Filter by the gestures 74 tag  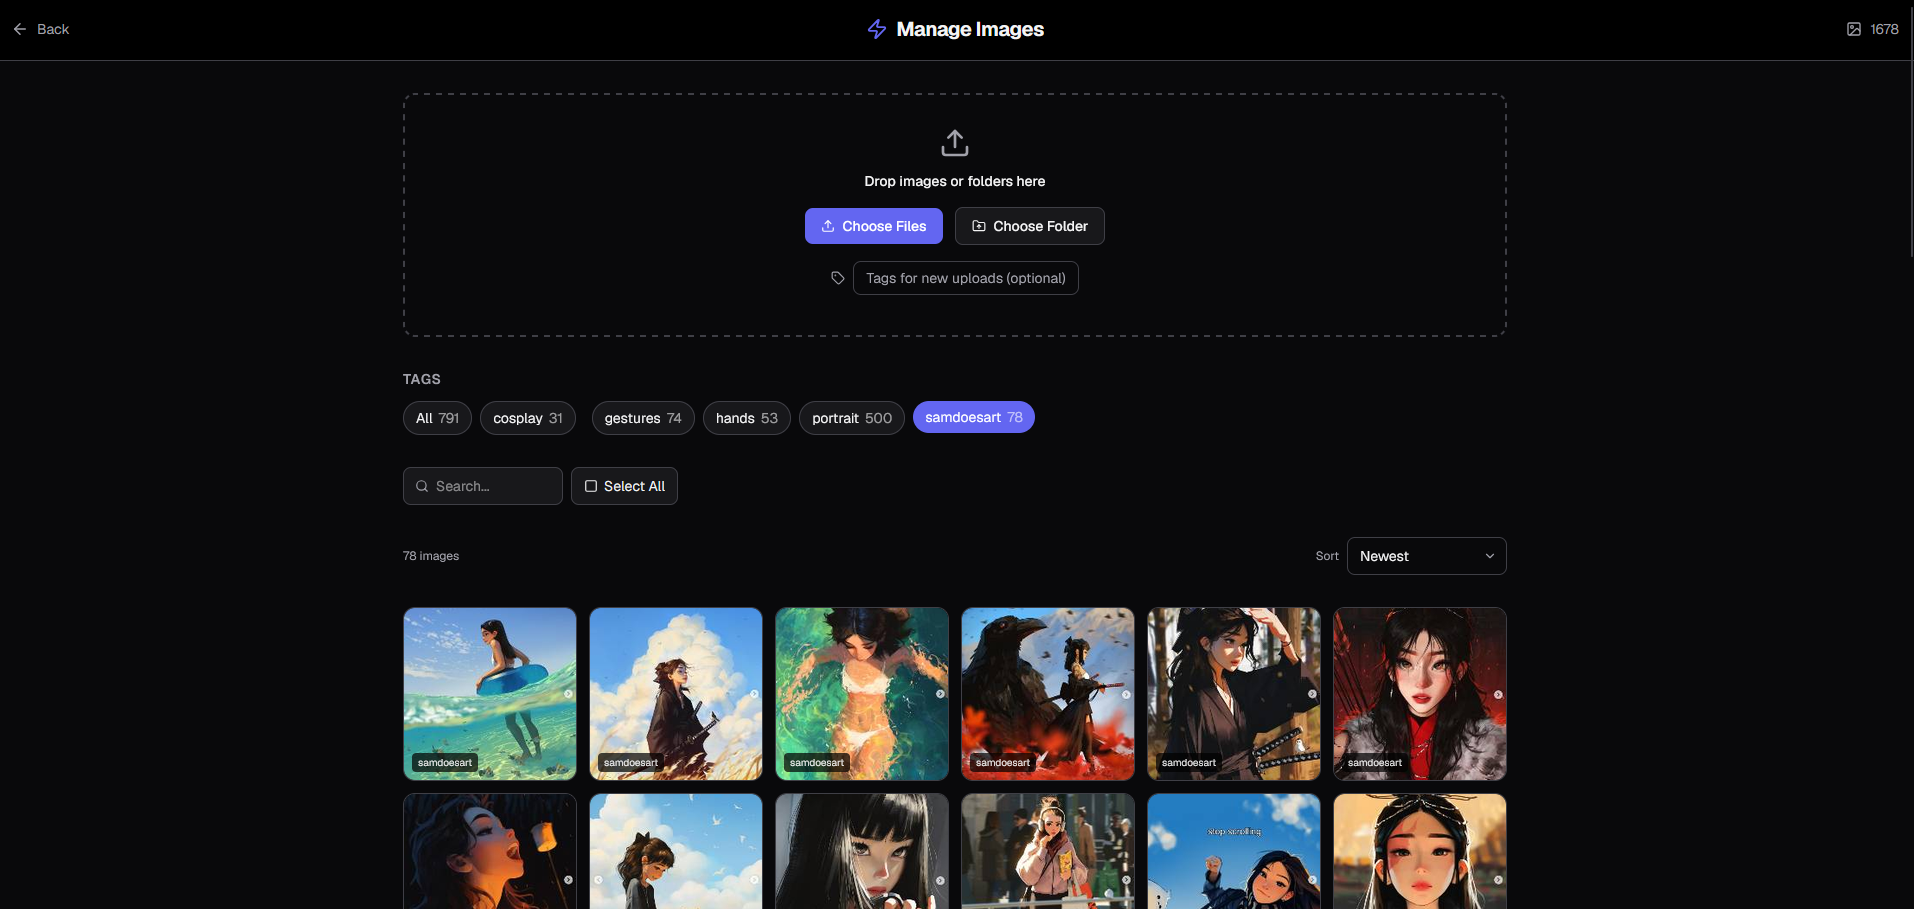(x=643, y=418)
